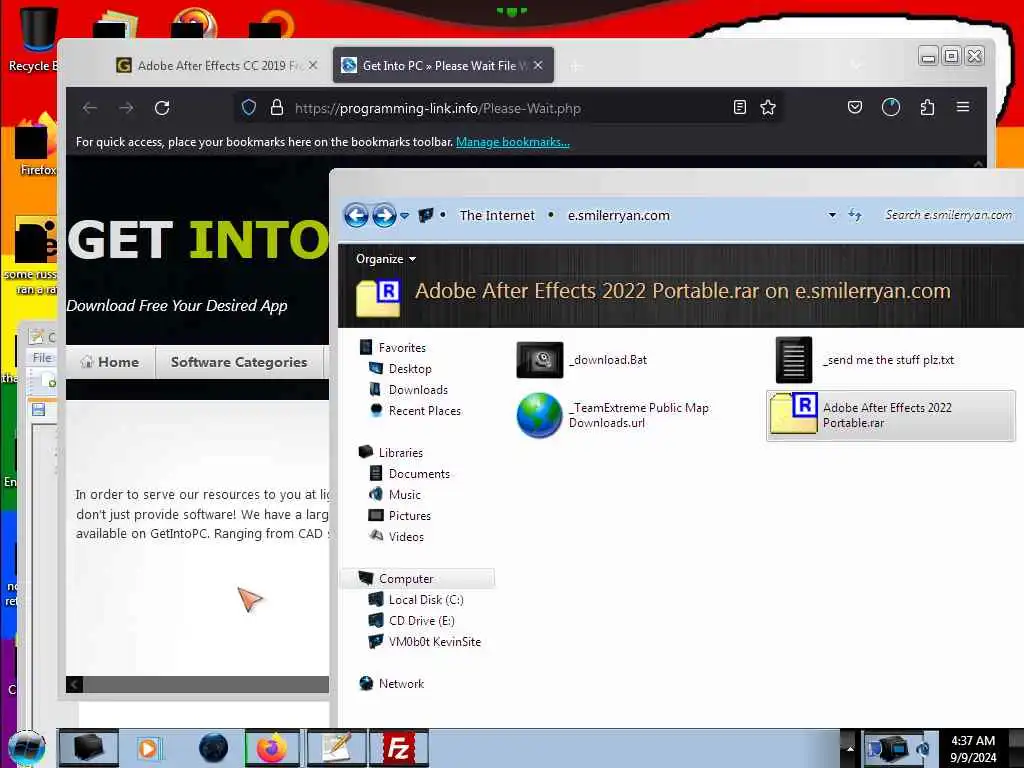This screenshot has width=1024, height=768.
Task: Open the Manage bookmarks link
Action: coord(513,142)
